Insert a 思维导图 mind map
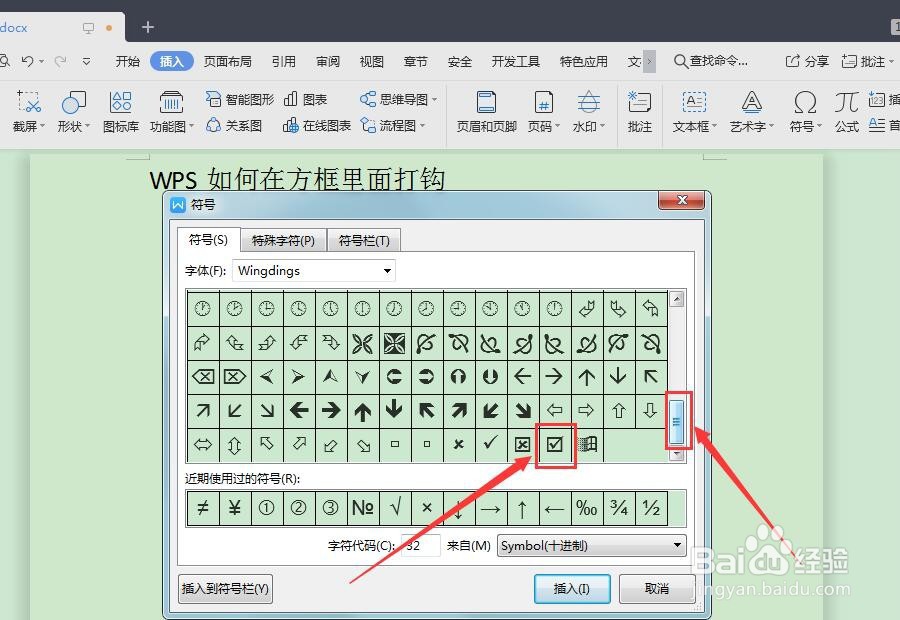Viewport: 900px width, 620px height. coord(398,99)
